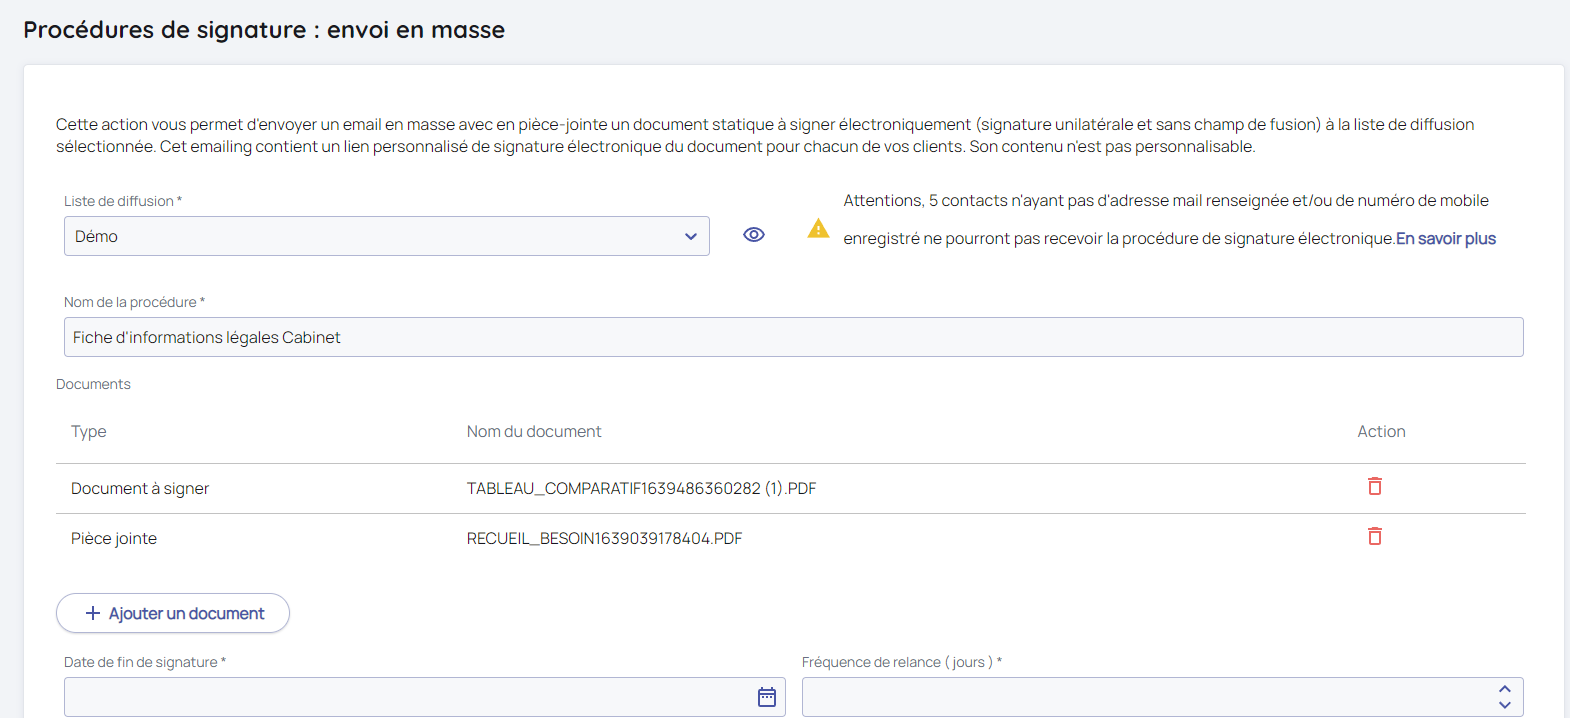Increase the relance frequency with up arrow
Image resolution: width=1570 pixels, height=718 pixels.
pos(1504,689)
